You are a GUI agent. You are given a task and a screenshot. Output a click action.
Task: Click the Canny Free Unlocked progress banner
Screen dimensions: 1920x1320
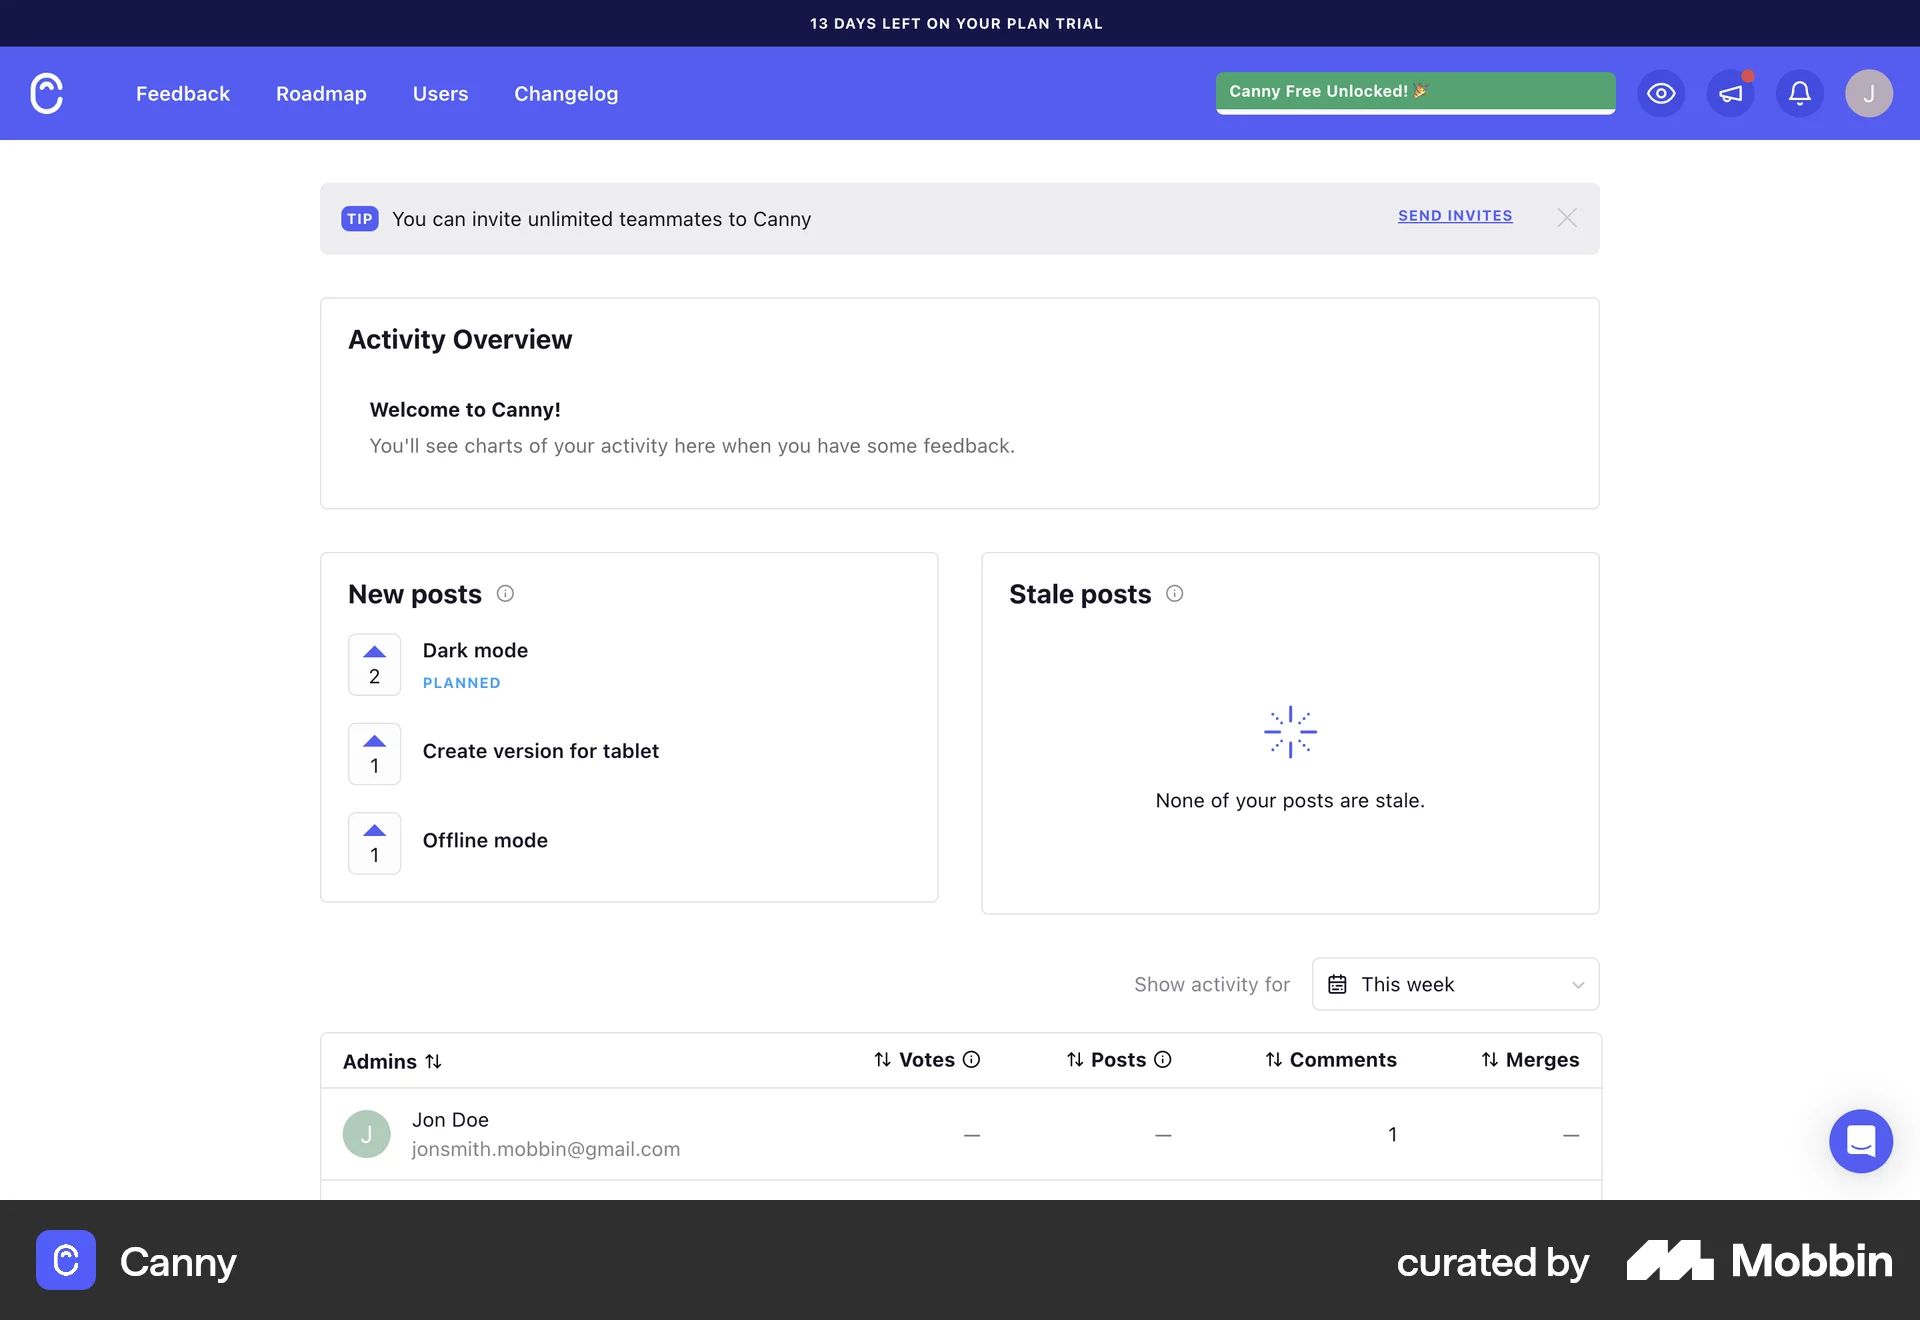[1414, 92]
